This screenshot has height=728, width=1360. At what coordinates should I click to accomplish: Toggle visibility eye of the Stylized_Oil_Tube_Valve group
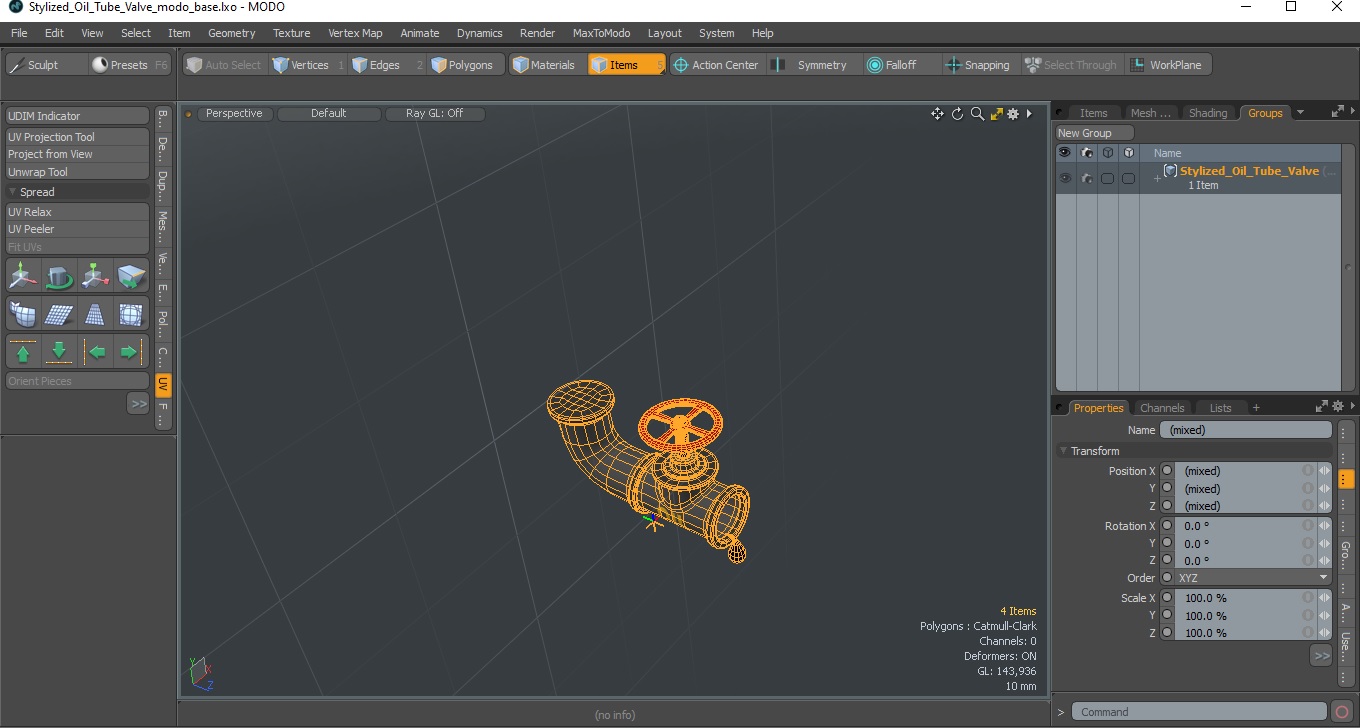(1065, 178)
